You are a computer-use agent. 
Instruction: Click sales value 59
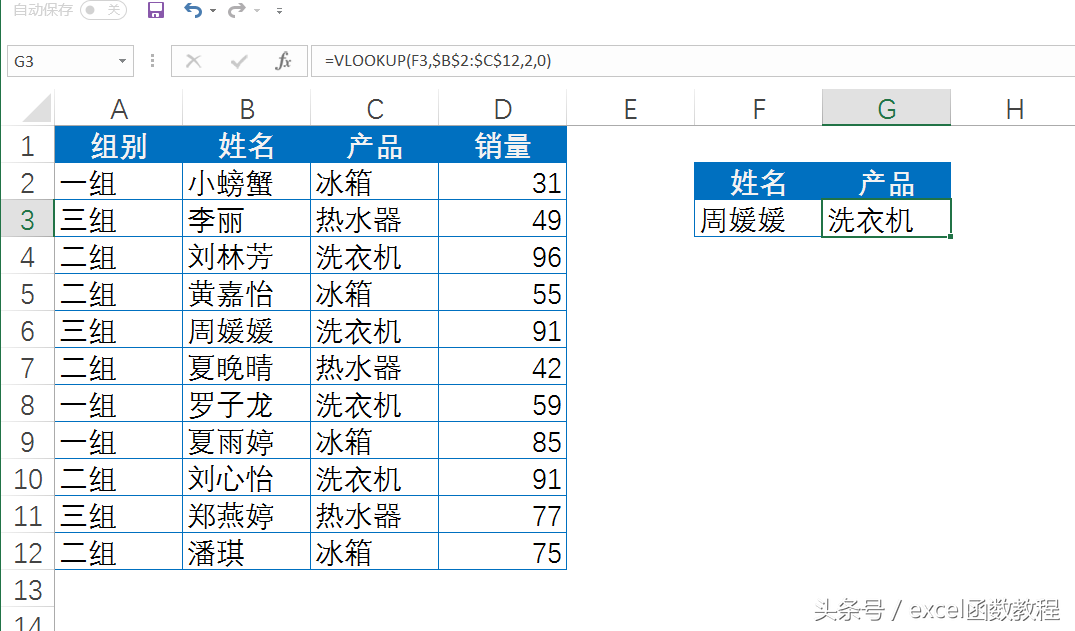[503, 405]
